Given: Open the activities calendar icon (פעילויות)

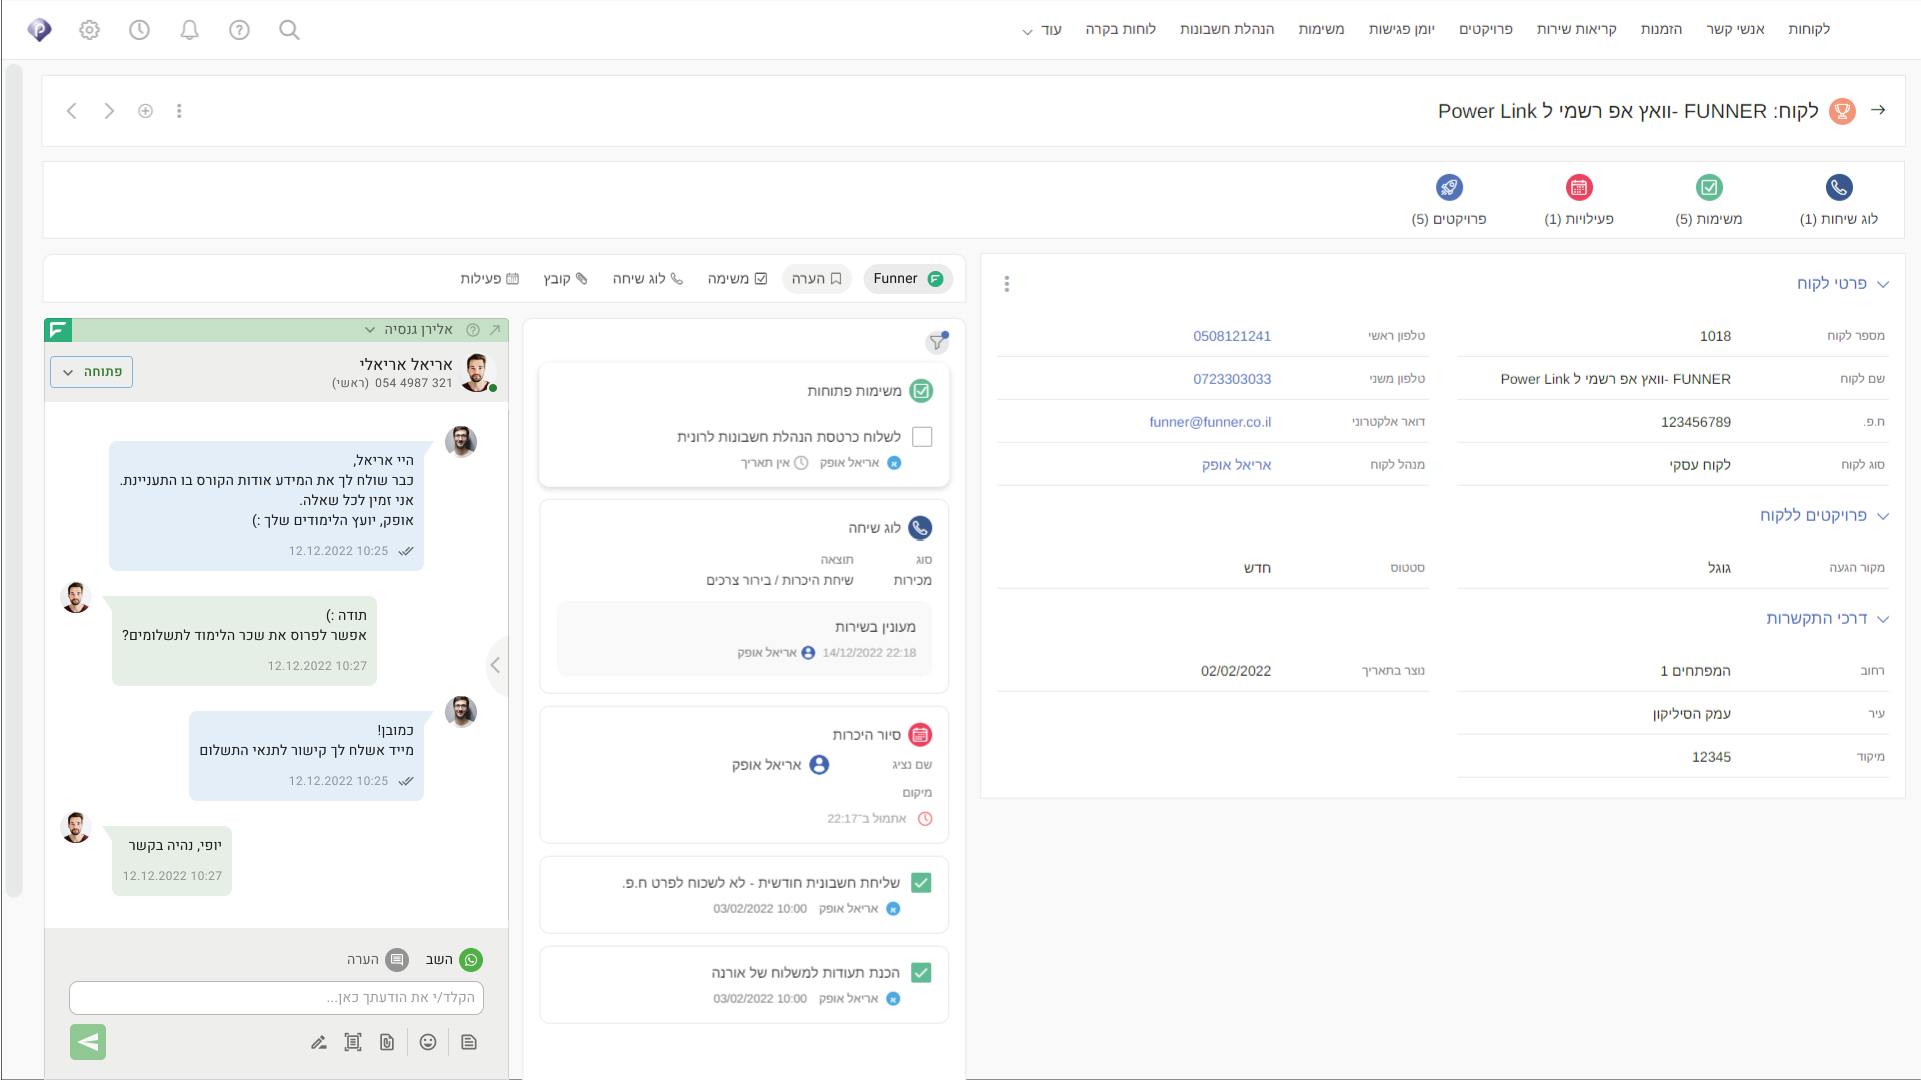Looking at the screenshot, I should click(1579, 187).
